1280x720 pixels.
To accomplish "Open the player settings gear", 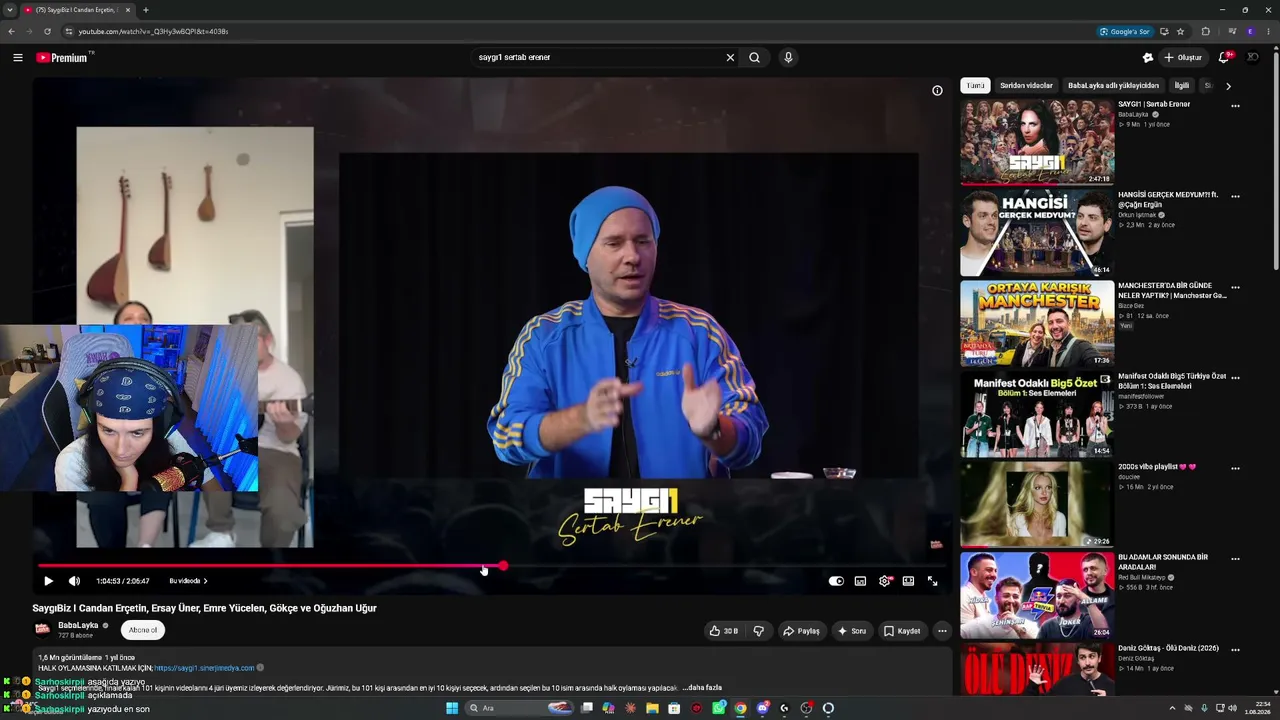I will (x=884, y=581).
